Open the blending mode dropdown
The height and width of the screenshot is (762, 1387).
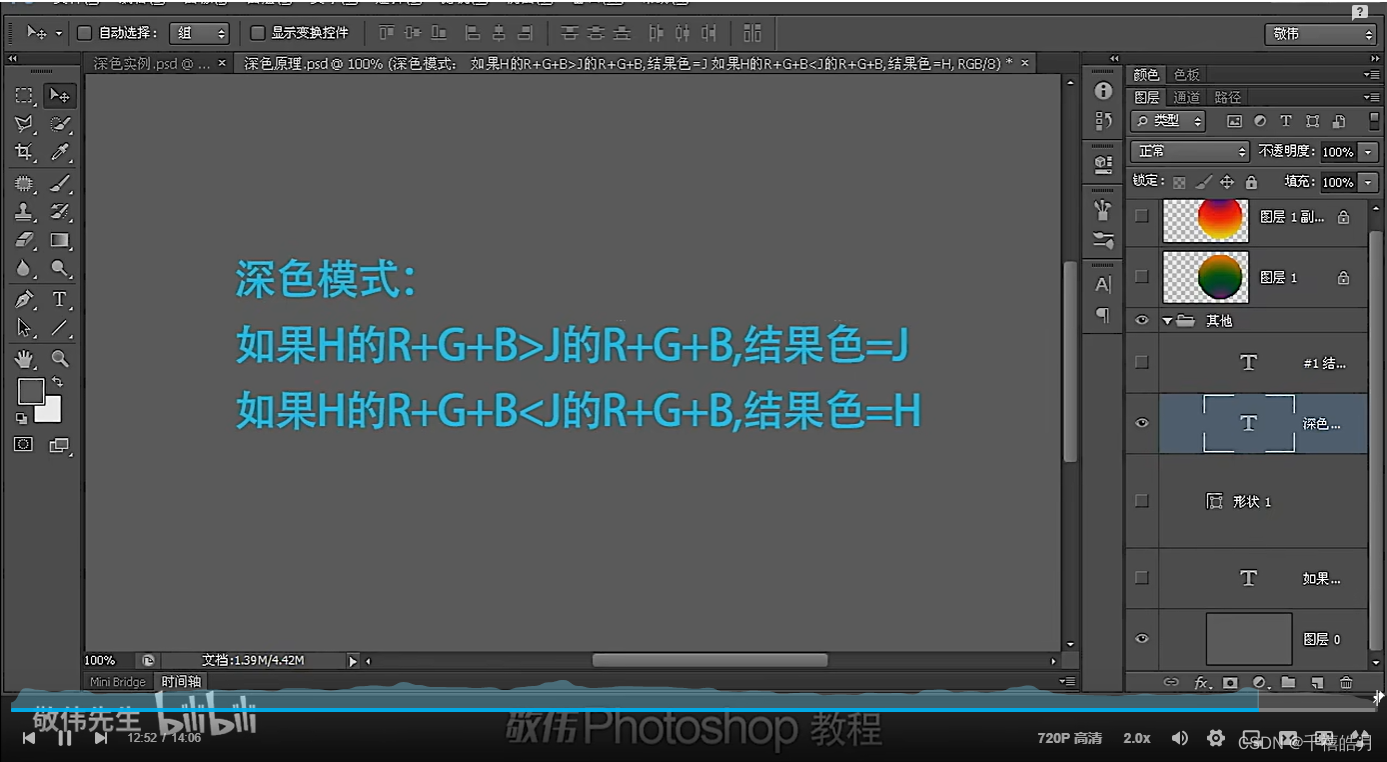[1189, 151]
